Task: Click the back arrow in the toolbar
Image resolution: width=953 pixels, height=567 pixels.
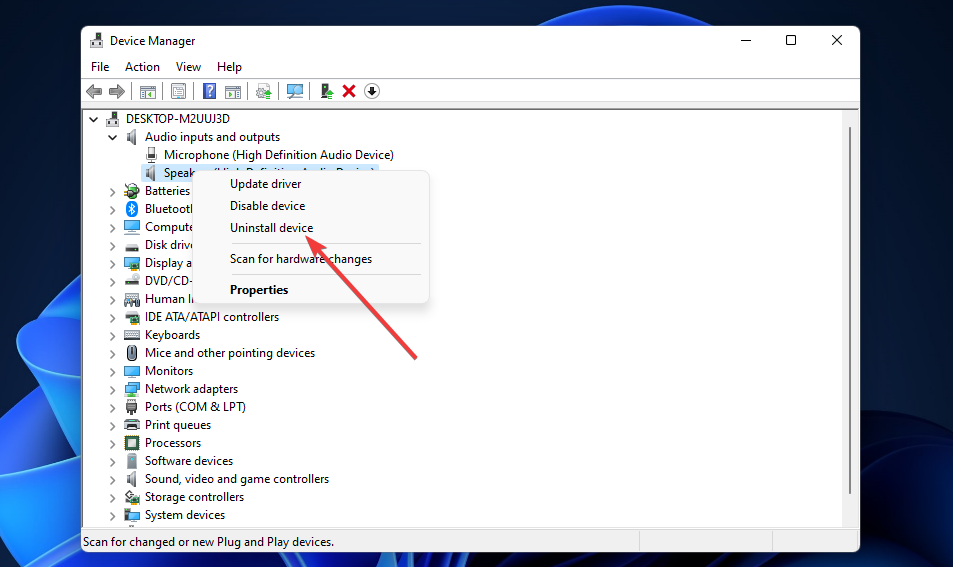Action: pyautogui.click(x=94, y=91)
